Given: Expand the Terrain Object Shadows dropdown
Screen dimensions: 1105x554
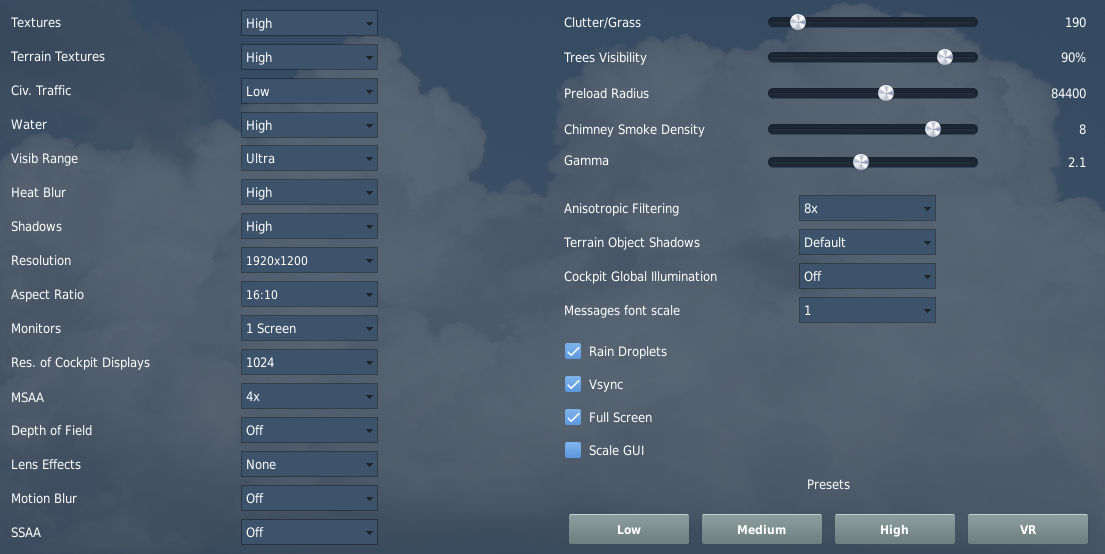Looking at the screenshot, I should (868, 242).
